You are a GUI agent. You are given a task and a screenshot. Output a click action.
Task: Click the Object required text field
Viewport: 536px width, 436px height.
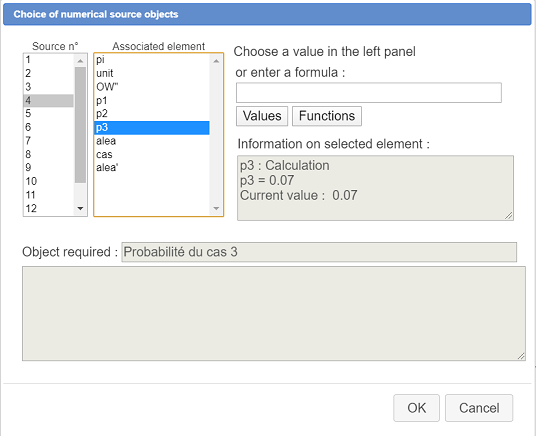[319, 252]
